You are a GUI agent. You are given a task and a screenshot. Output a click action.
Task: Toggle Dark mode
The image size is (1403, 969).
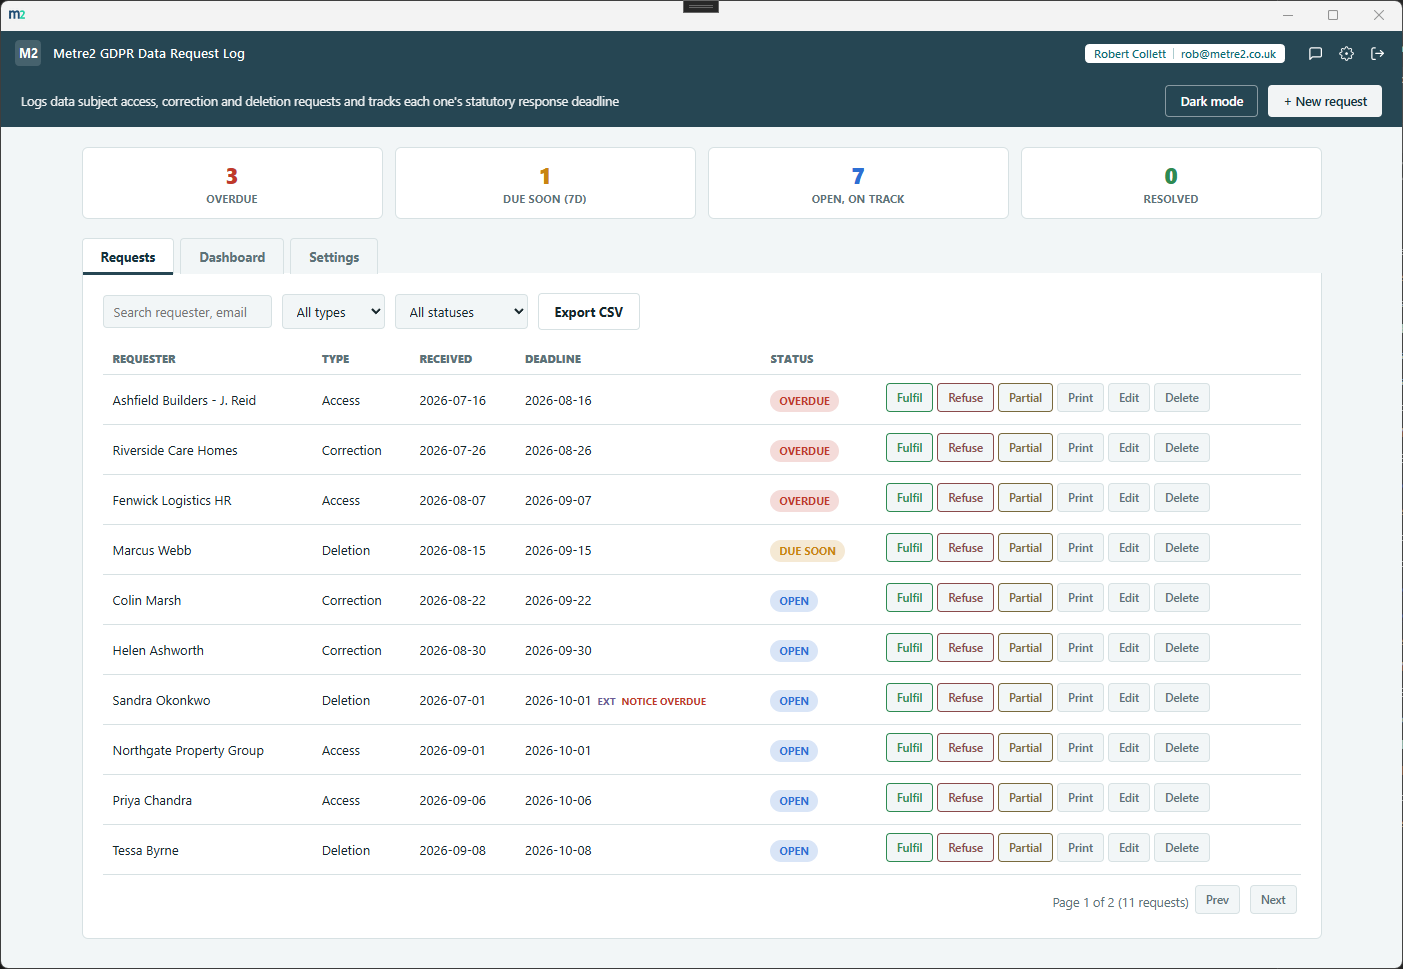click(1211, 101)
